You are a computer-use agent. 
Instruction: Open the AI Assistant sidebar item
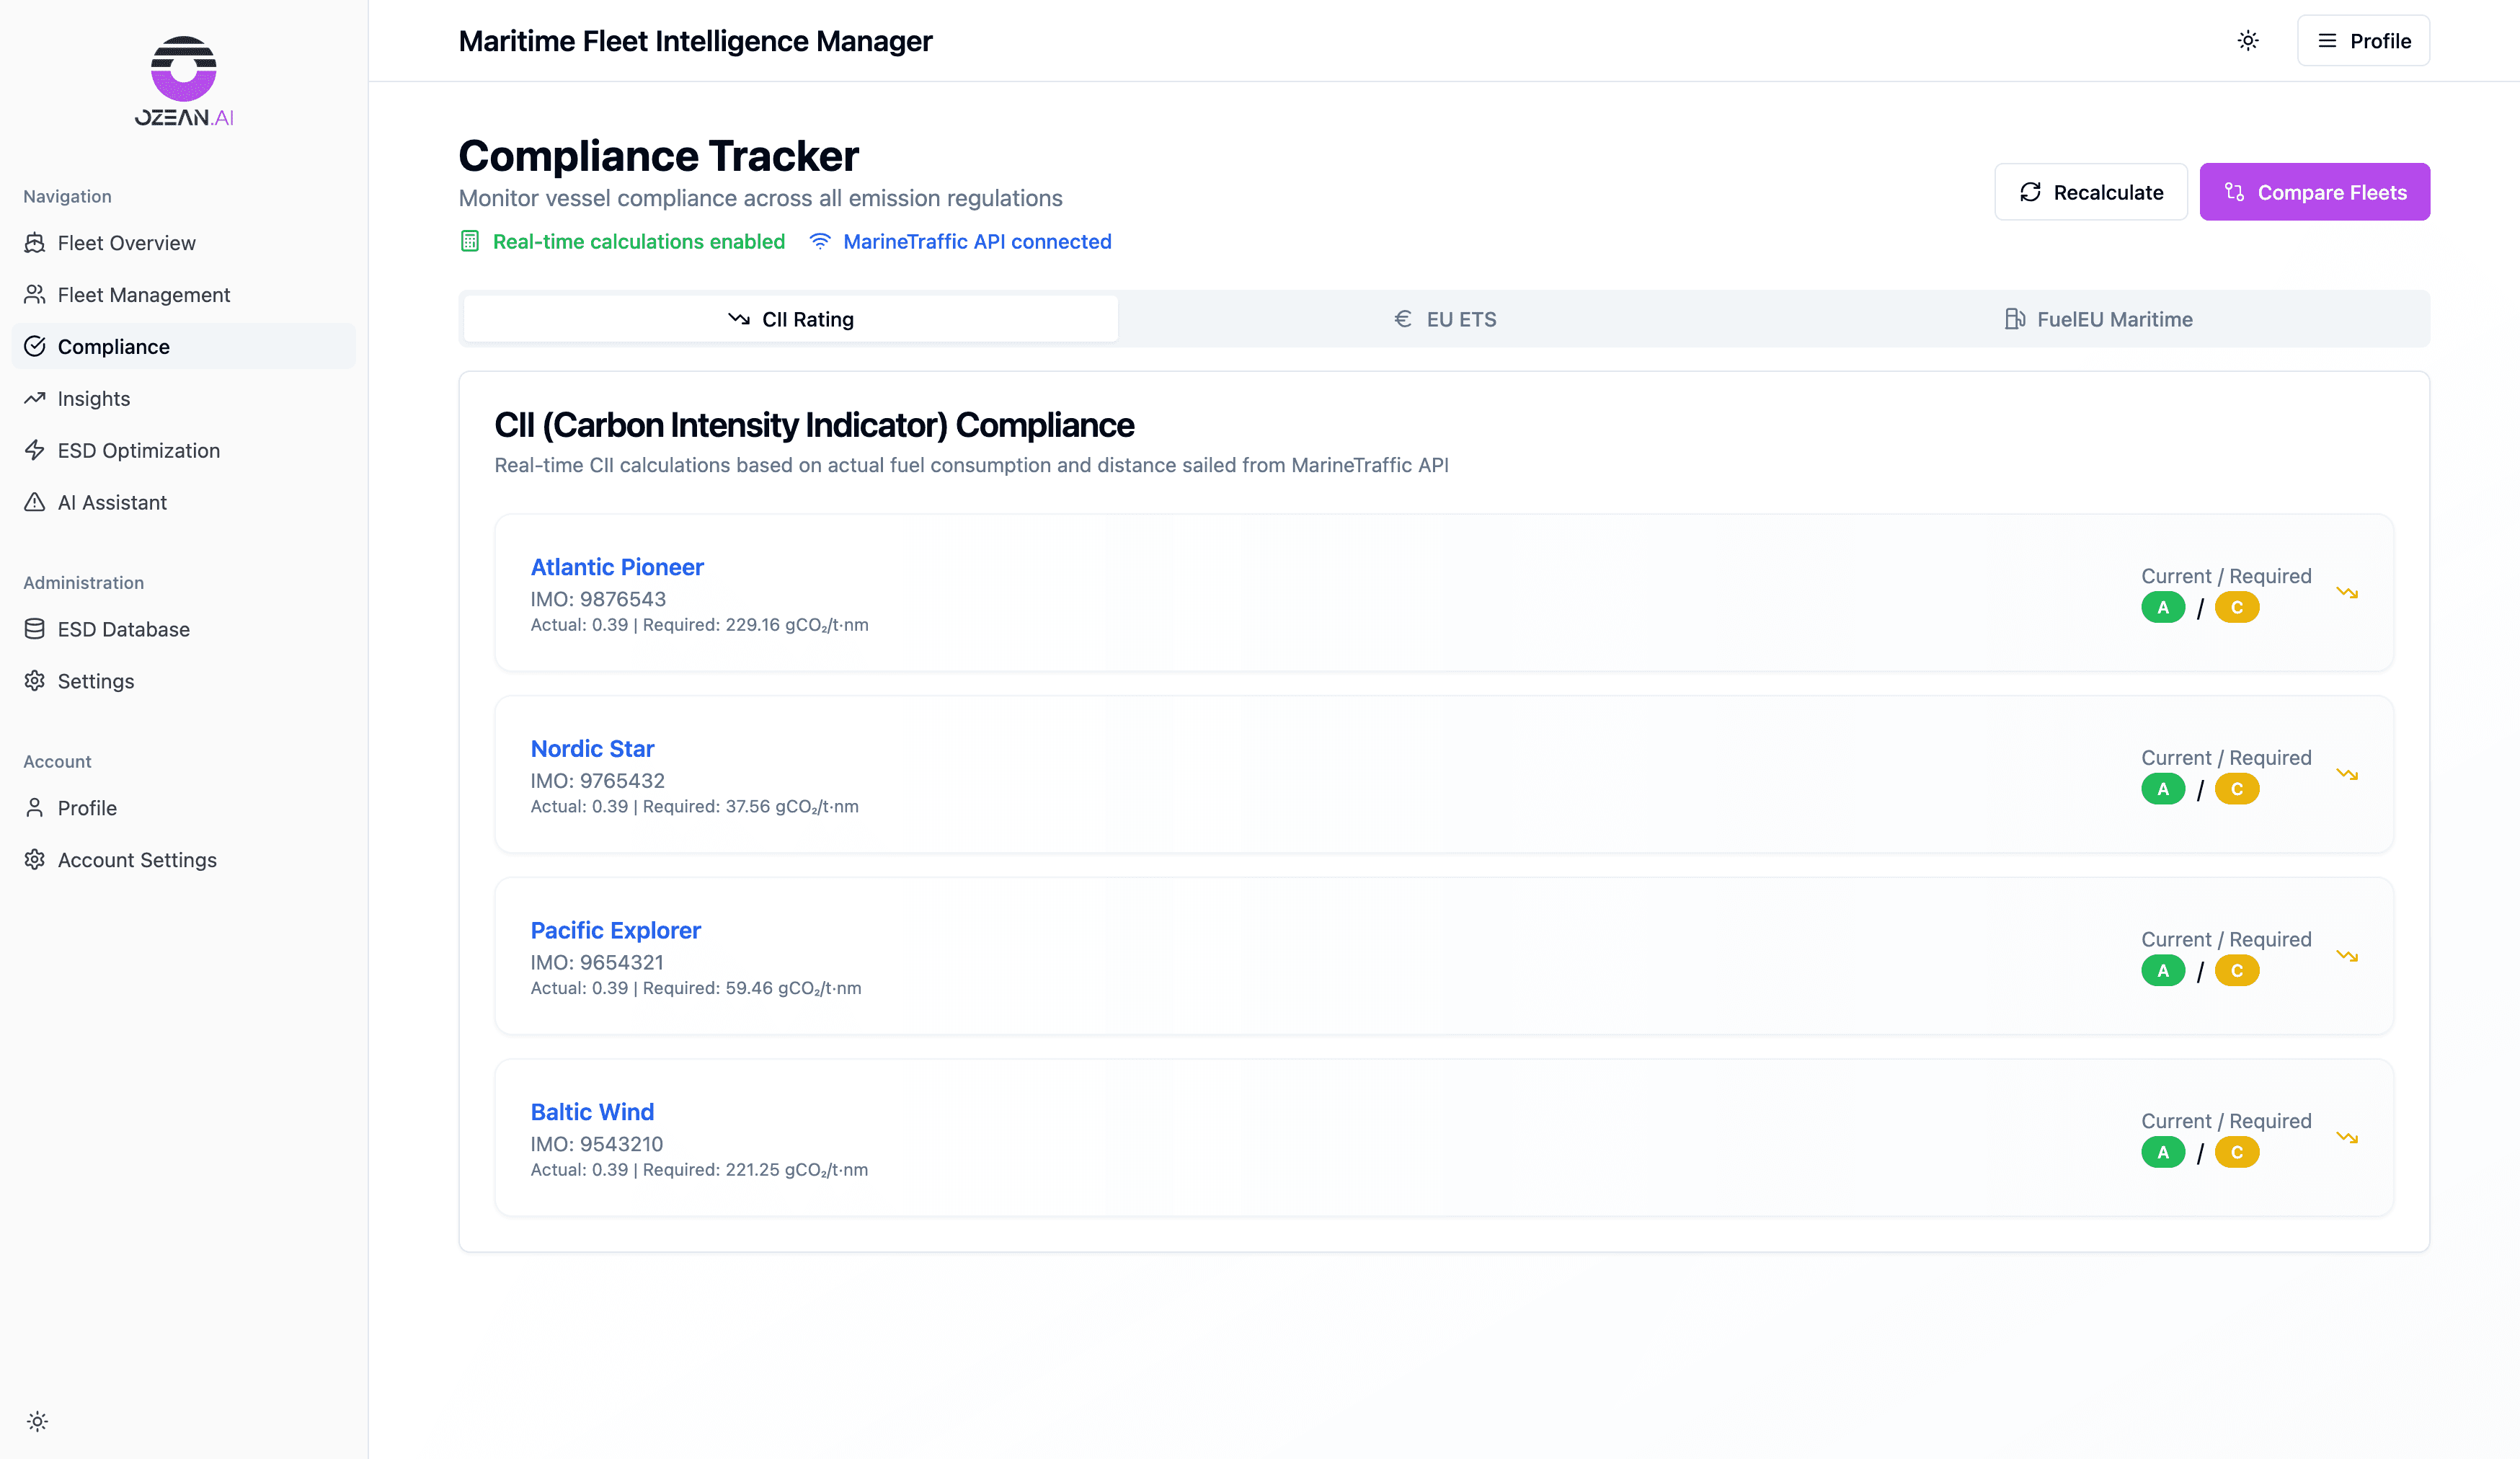(x=112, y=502)
